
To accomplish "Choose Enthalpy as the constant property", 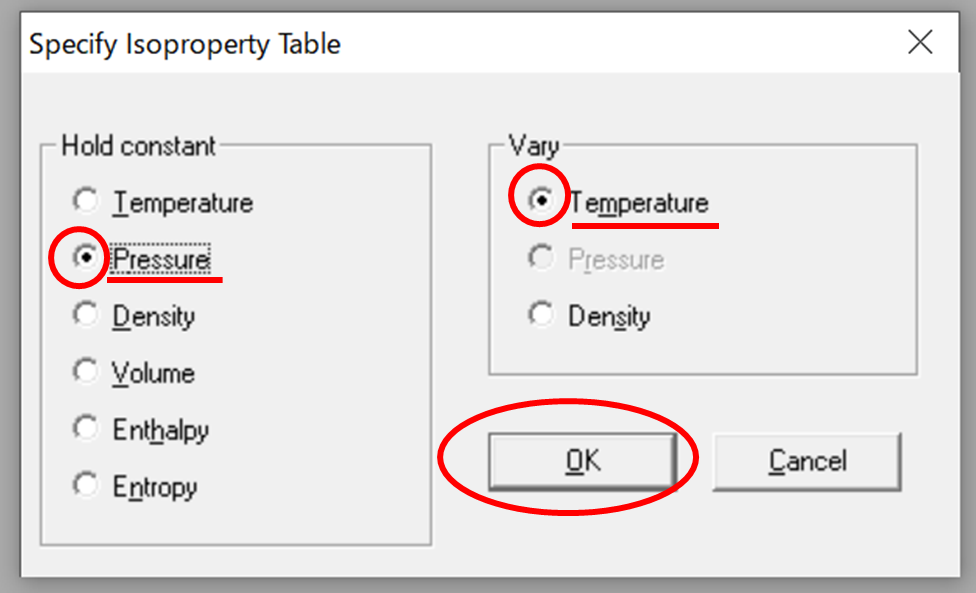I will point(88,430).
